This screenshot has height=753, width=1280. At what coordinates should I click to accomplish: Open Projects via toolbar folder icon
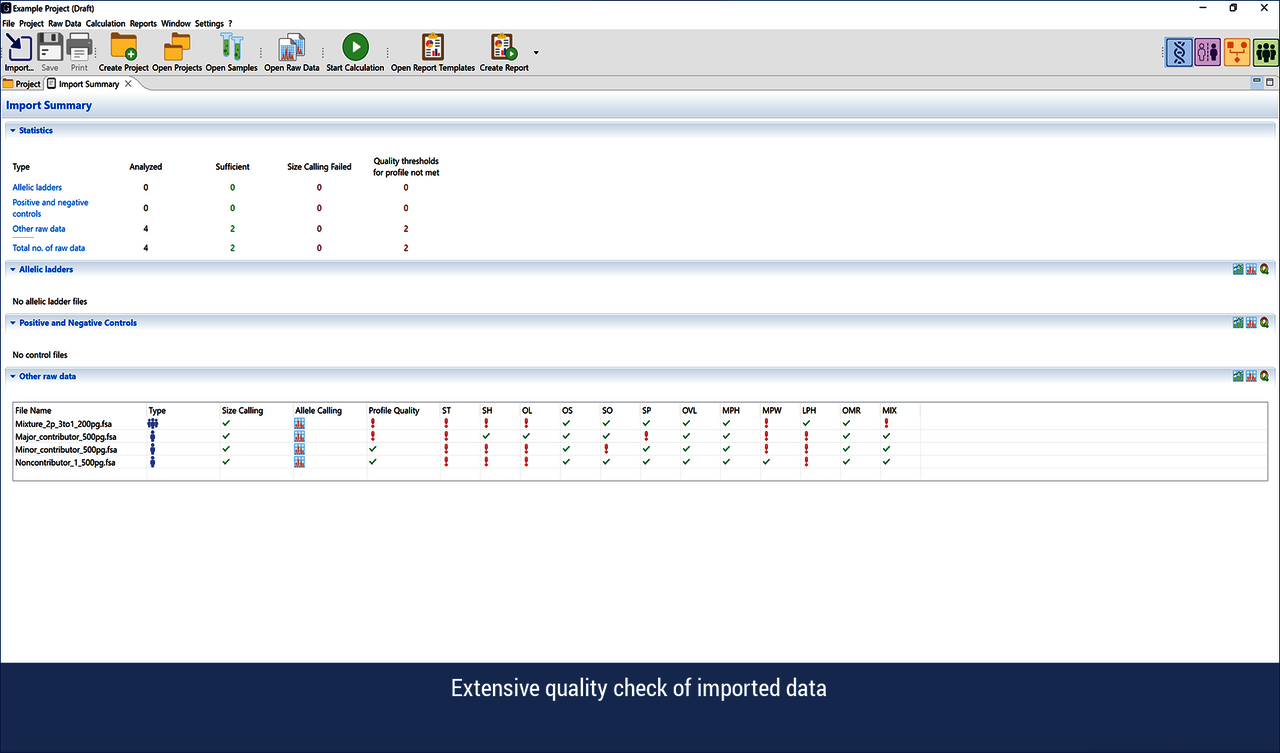click(x=177, y=47)
